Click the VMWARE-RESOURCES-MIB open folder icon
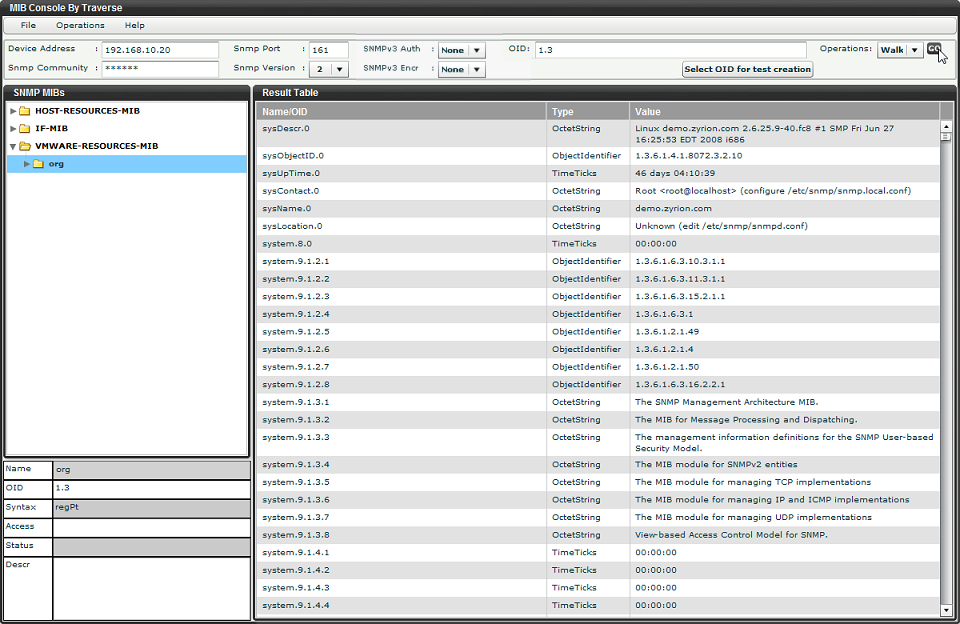The width and height of the screenshot is (960, 624). point(24,146)
